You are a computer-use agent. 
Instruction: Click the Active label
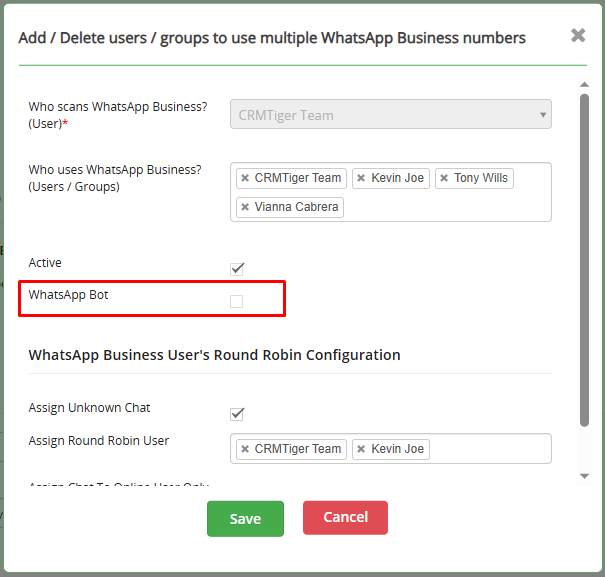[45, 263]
